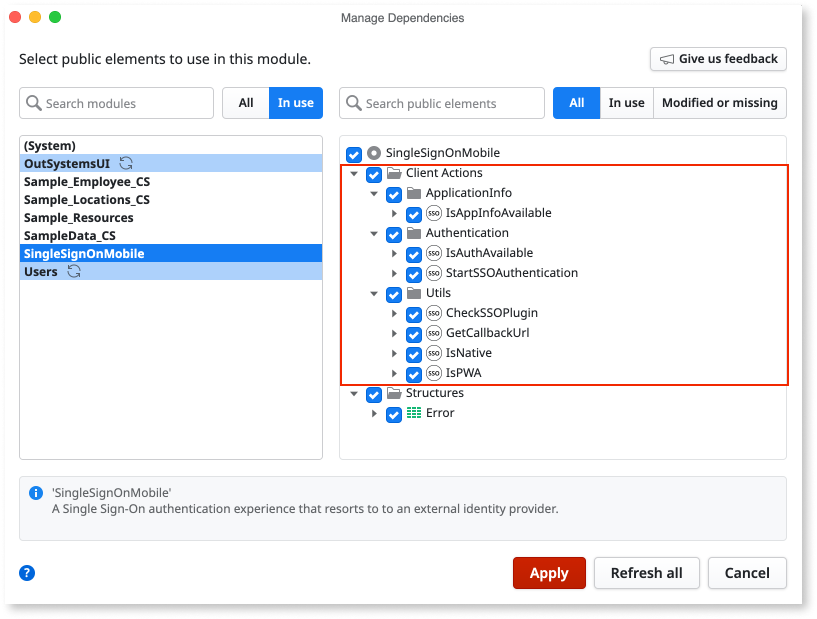Expand the GetCallbackUrl item
This screenshot has width=817, height=619.
[393, 333]
